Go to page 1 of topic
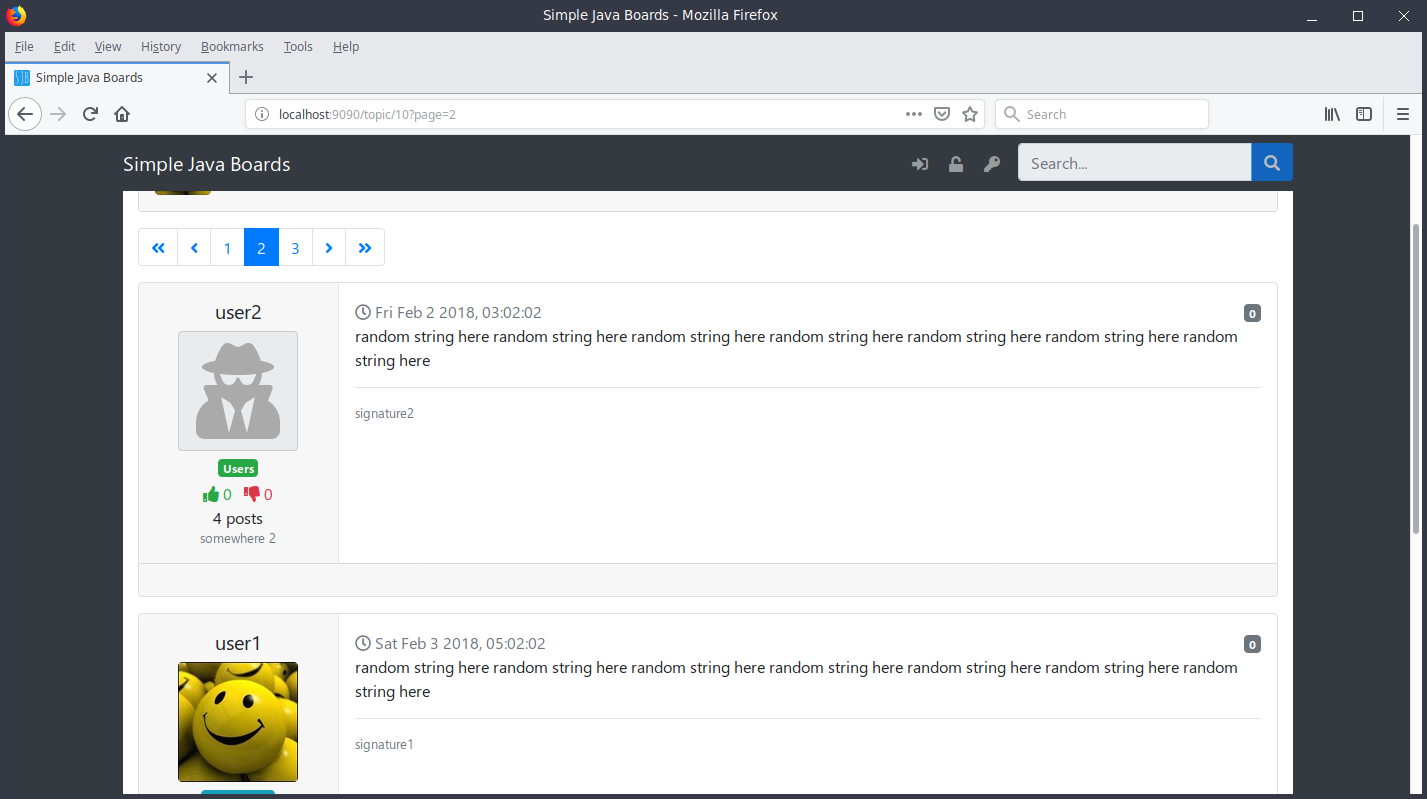 click(227, 248)
